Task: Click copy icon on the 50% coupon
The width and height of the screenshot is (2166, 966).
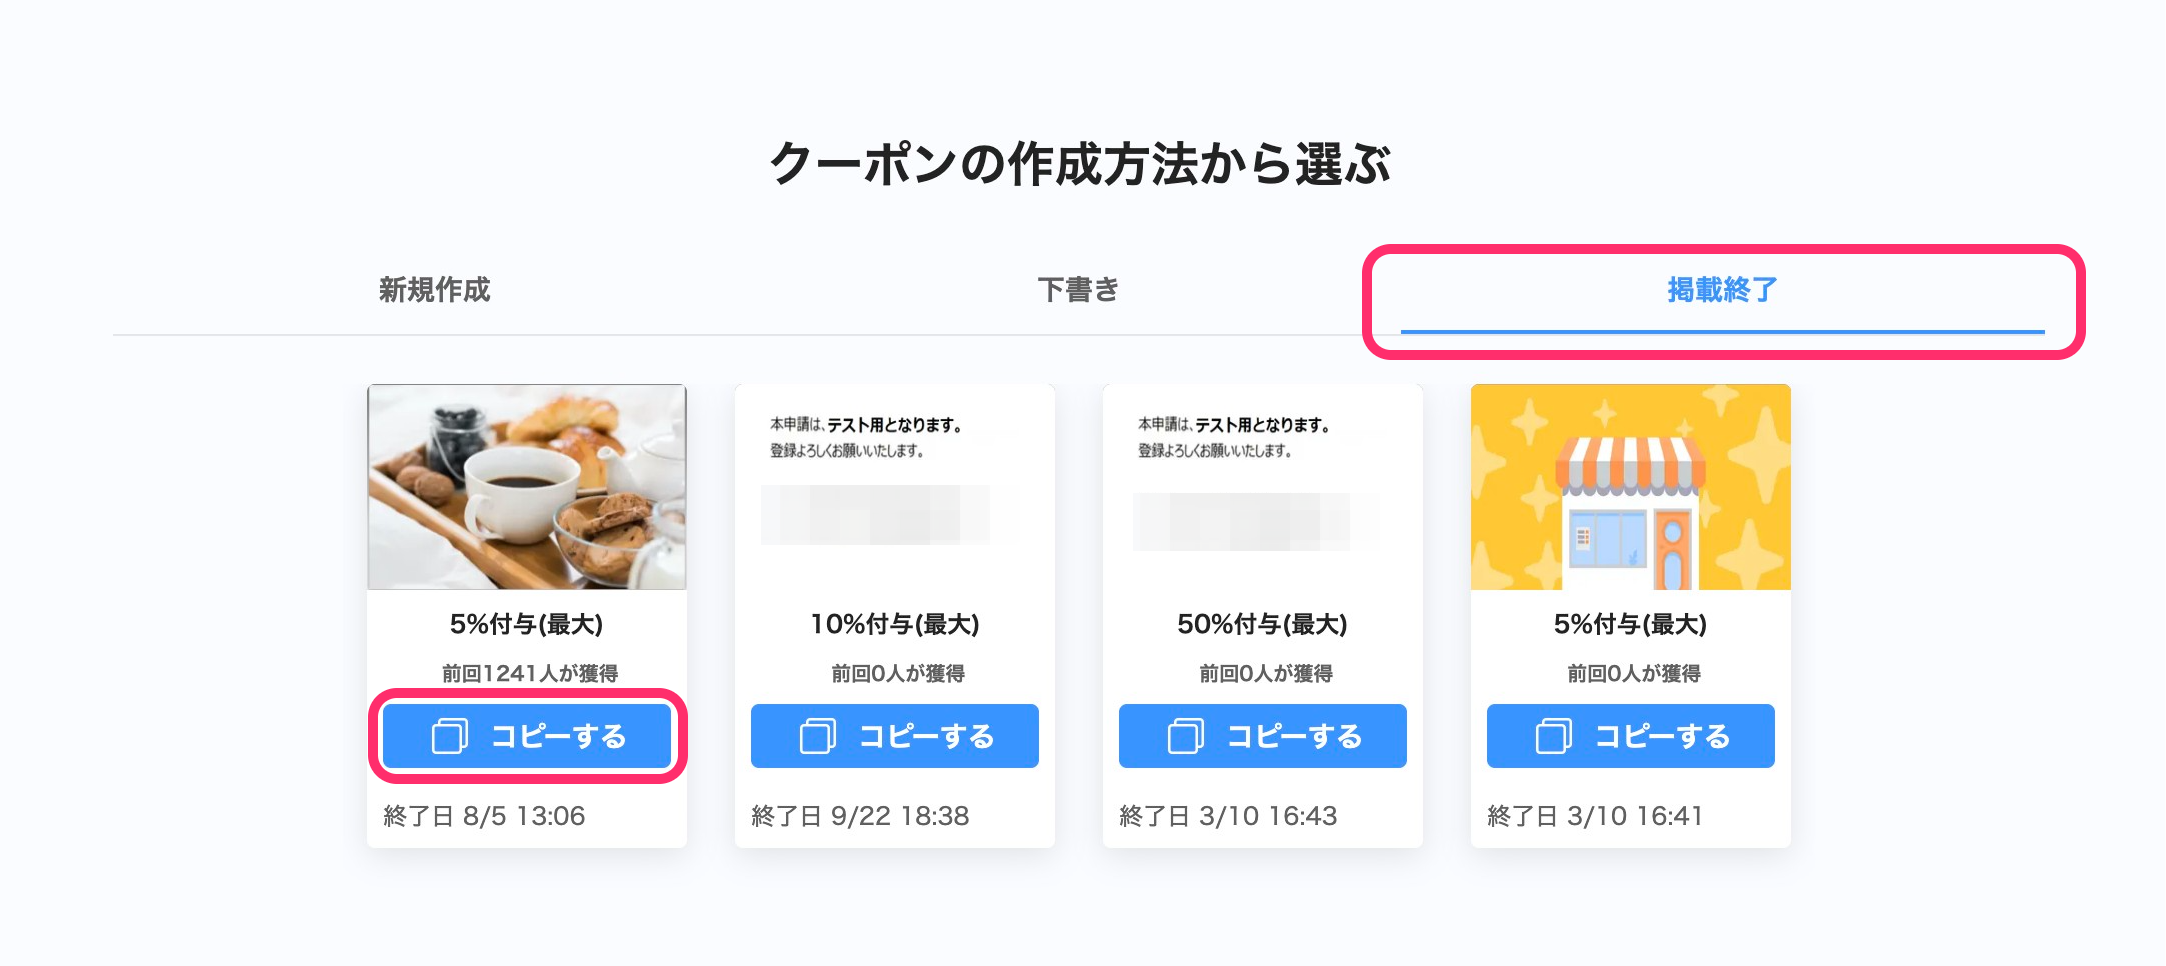Action: point(1185,736)
